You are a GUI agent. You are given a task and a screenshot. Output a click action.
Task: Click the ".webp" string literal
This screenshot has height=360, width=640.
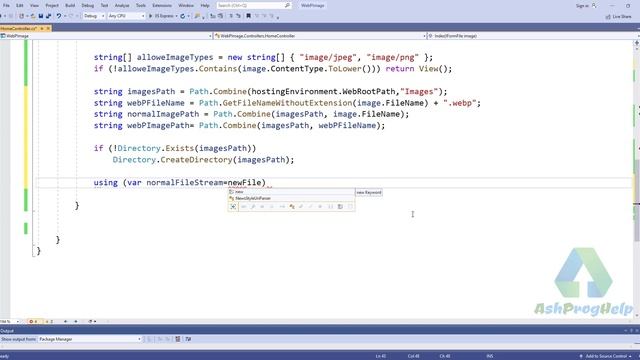460,103
